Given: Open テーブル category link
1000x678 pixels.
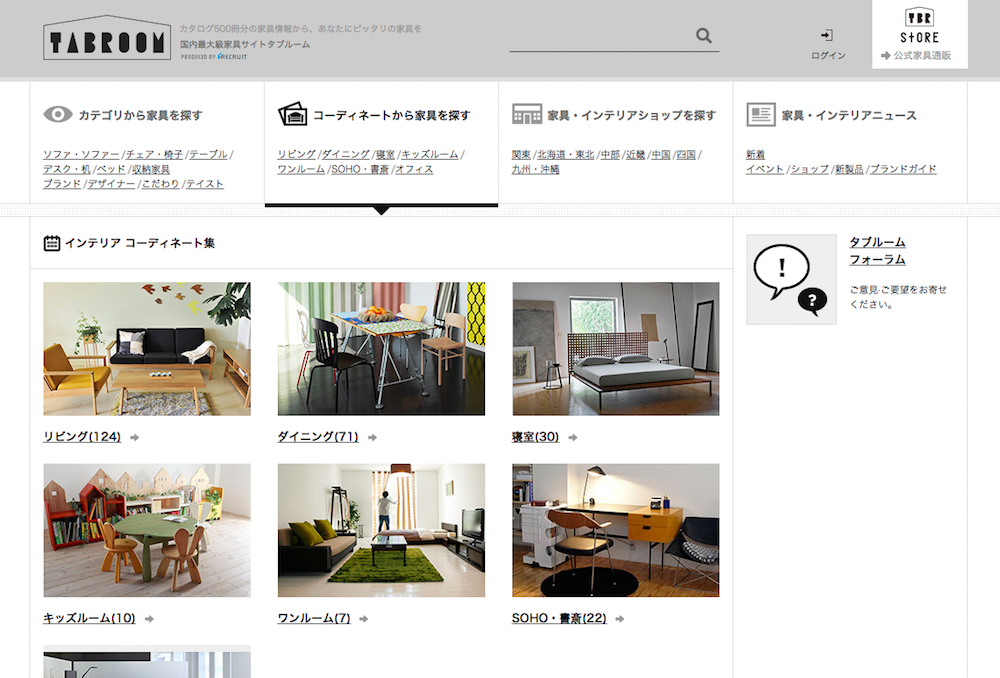Looking at the screenshot, I should coord(208,154).
